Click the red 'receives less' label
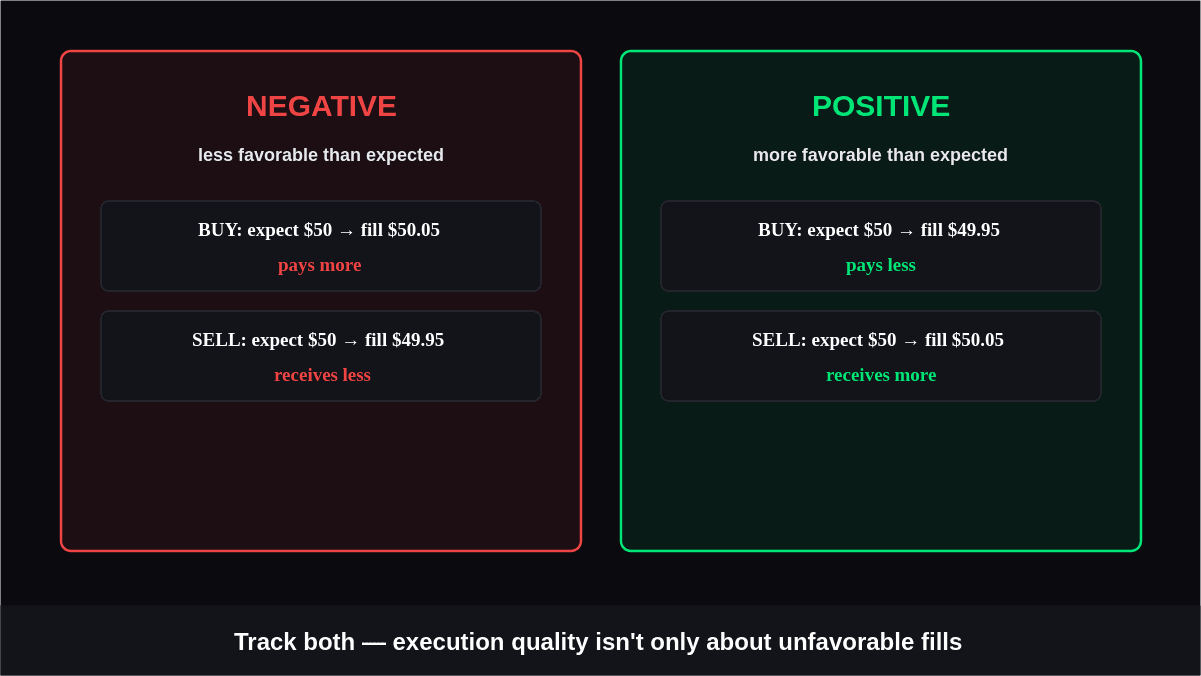The image size is (1201, 676). (x=322, y=375)
